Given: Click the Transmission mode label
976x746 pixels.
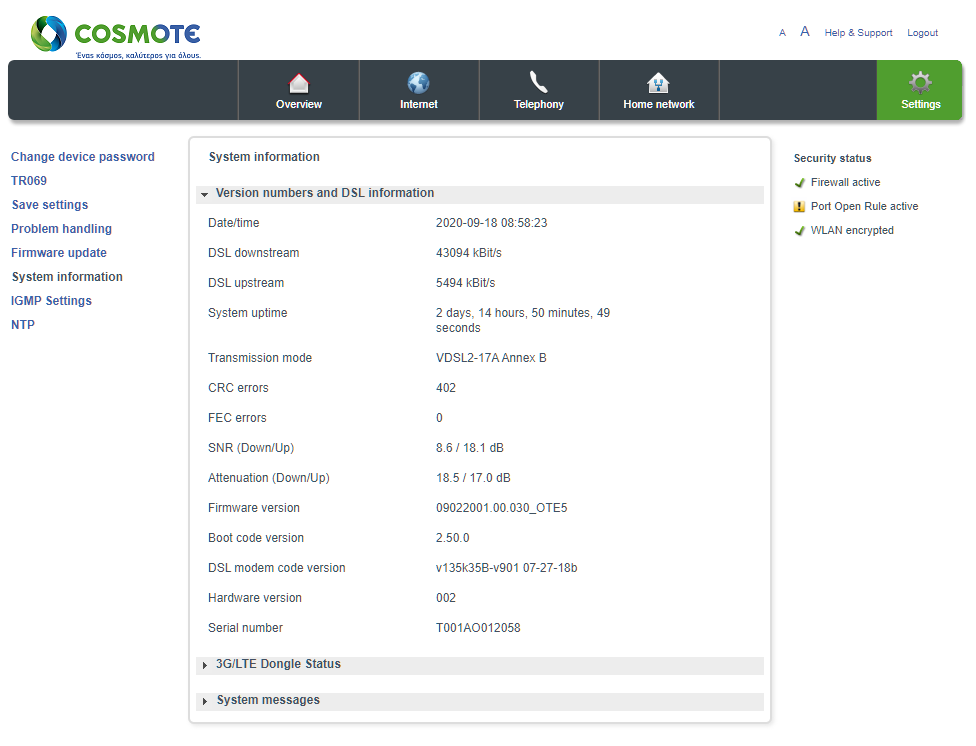Looking at the screenshot, I should (x=260, y=358).
